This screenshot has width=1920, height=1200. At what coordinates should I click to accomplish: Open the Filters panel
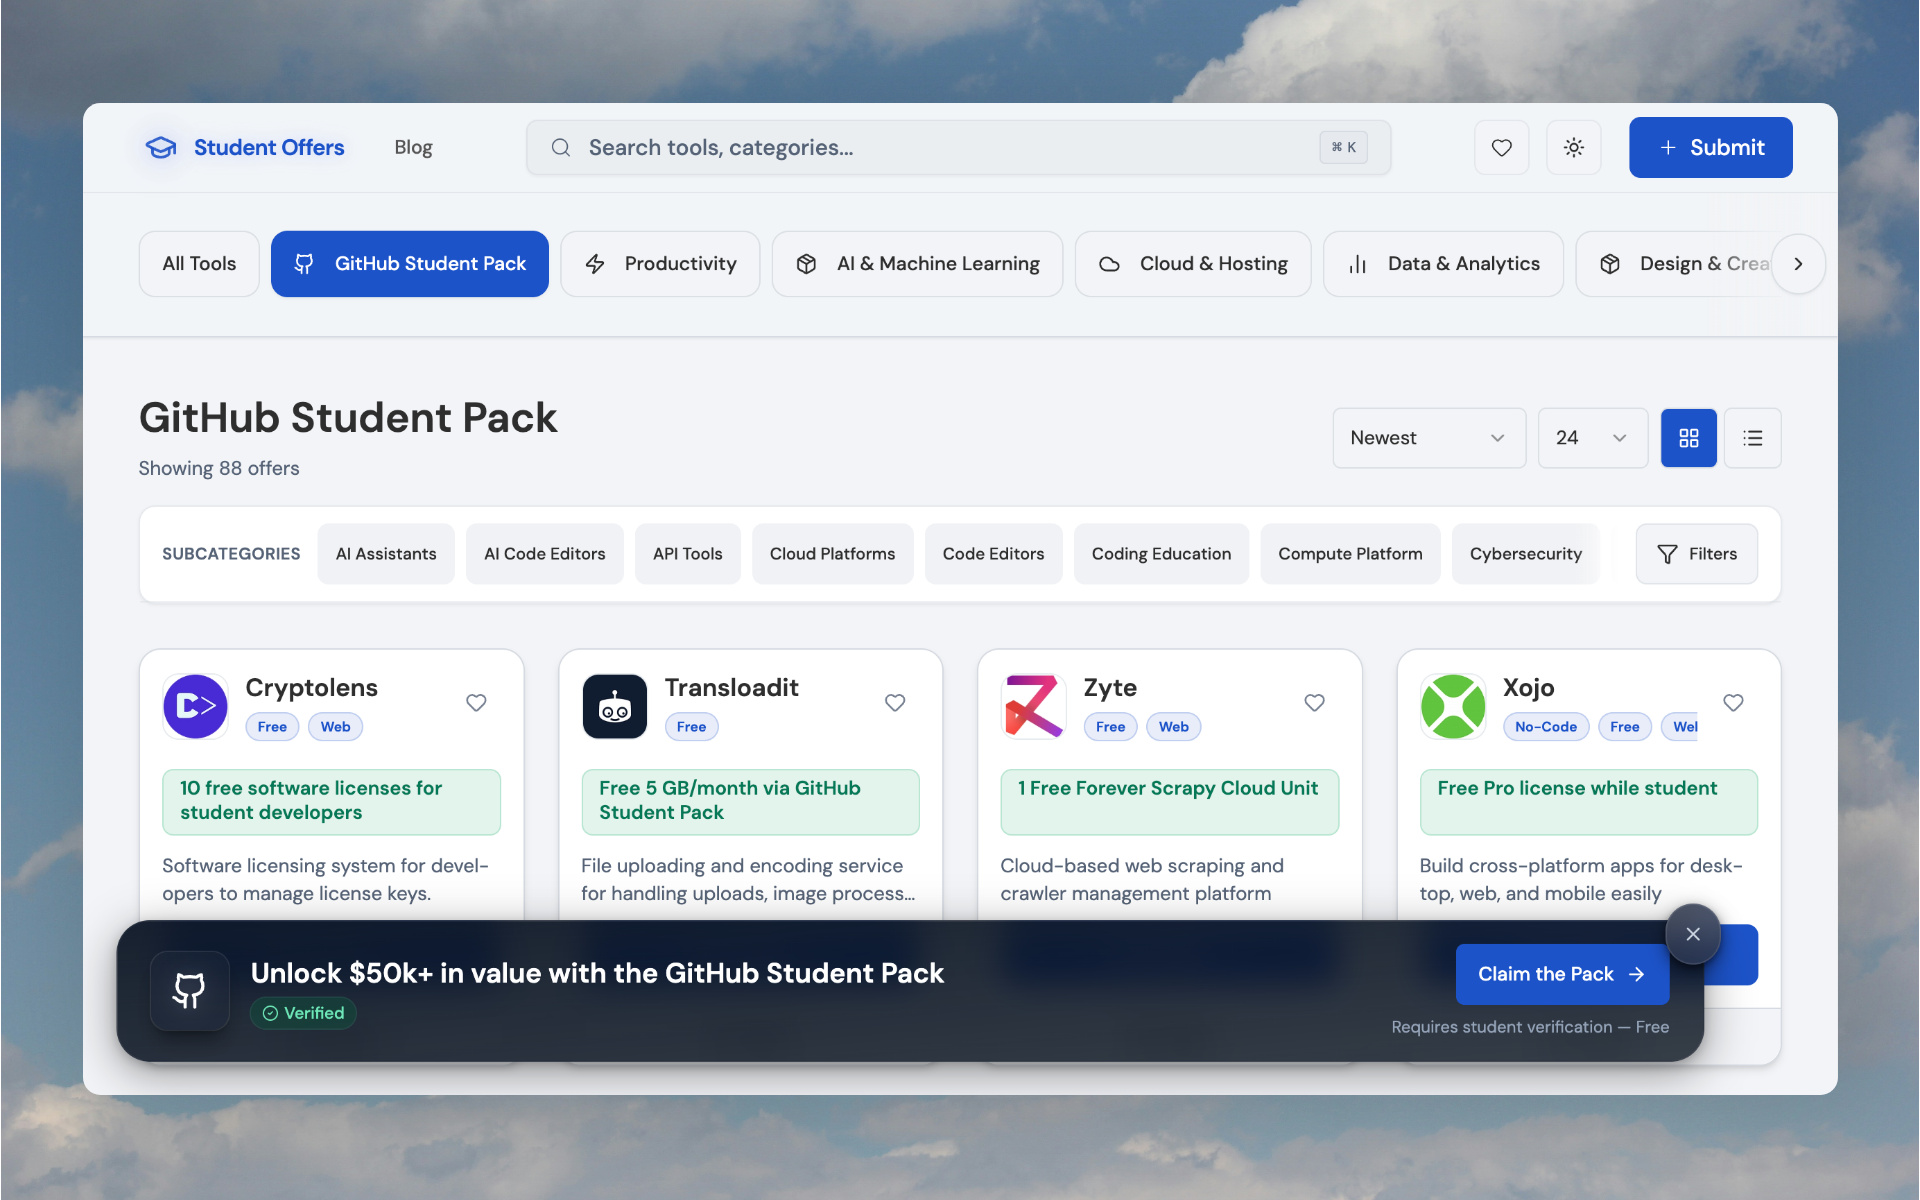point(1696,554)
